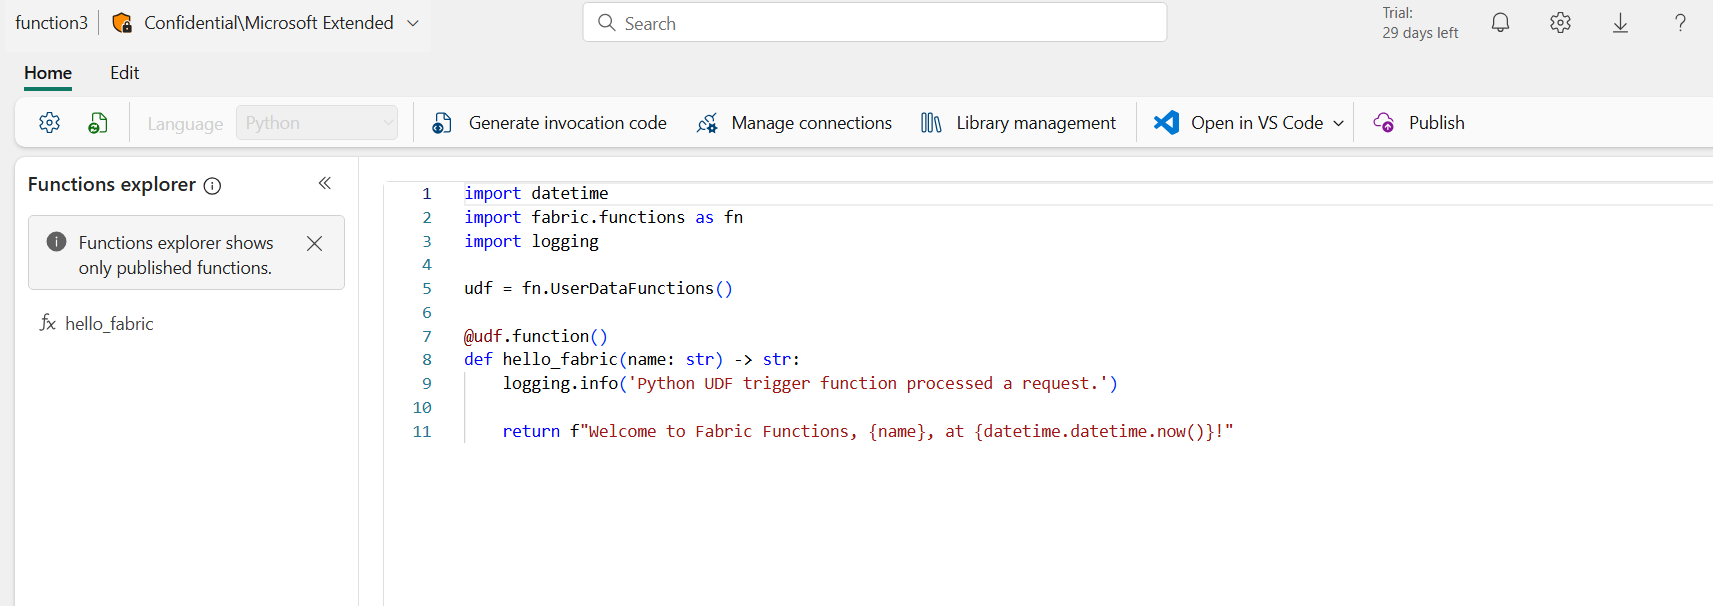Click the Functions explorer info icon

(212, 186)
